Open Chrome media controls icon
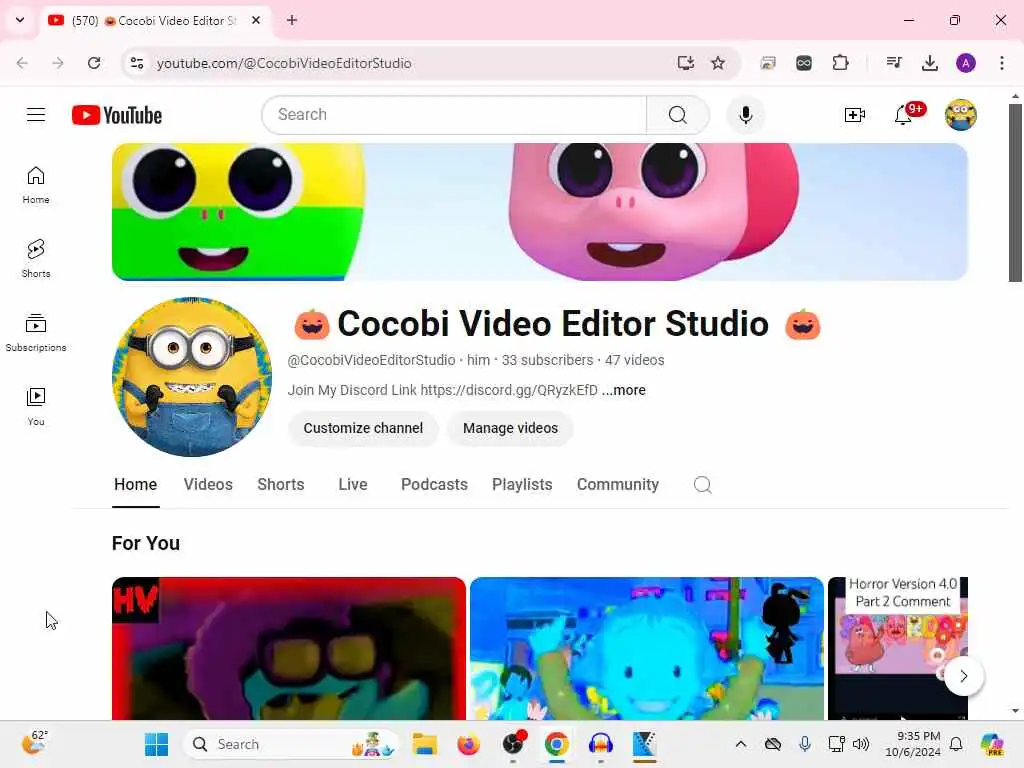Viewport: 1024px width, 768px height. click(893, 63)
